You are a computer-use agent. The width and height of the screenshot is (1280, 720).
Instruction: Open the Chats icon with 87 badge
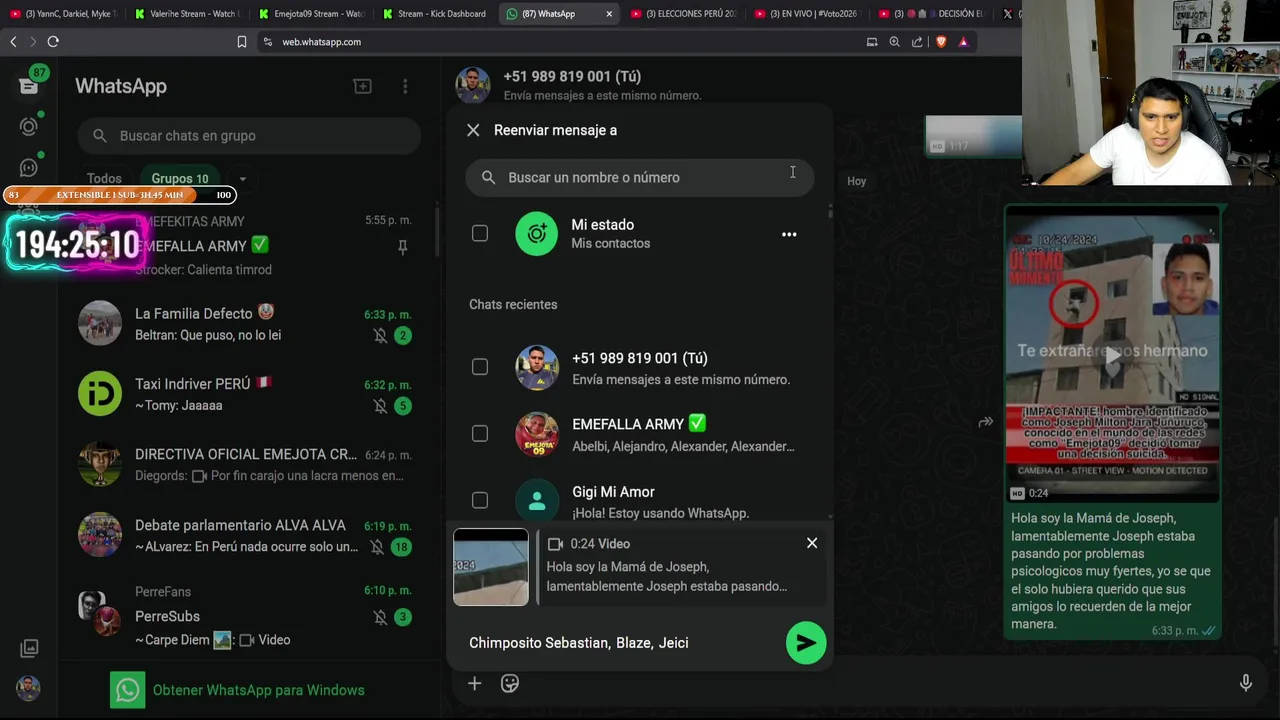click(28, 85)
